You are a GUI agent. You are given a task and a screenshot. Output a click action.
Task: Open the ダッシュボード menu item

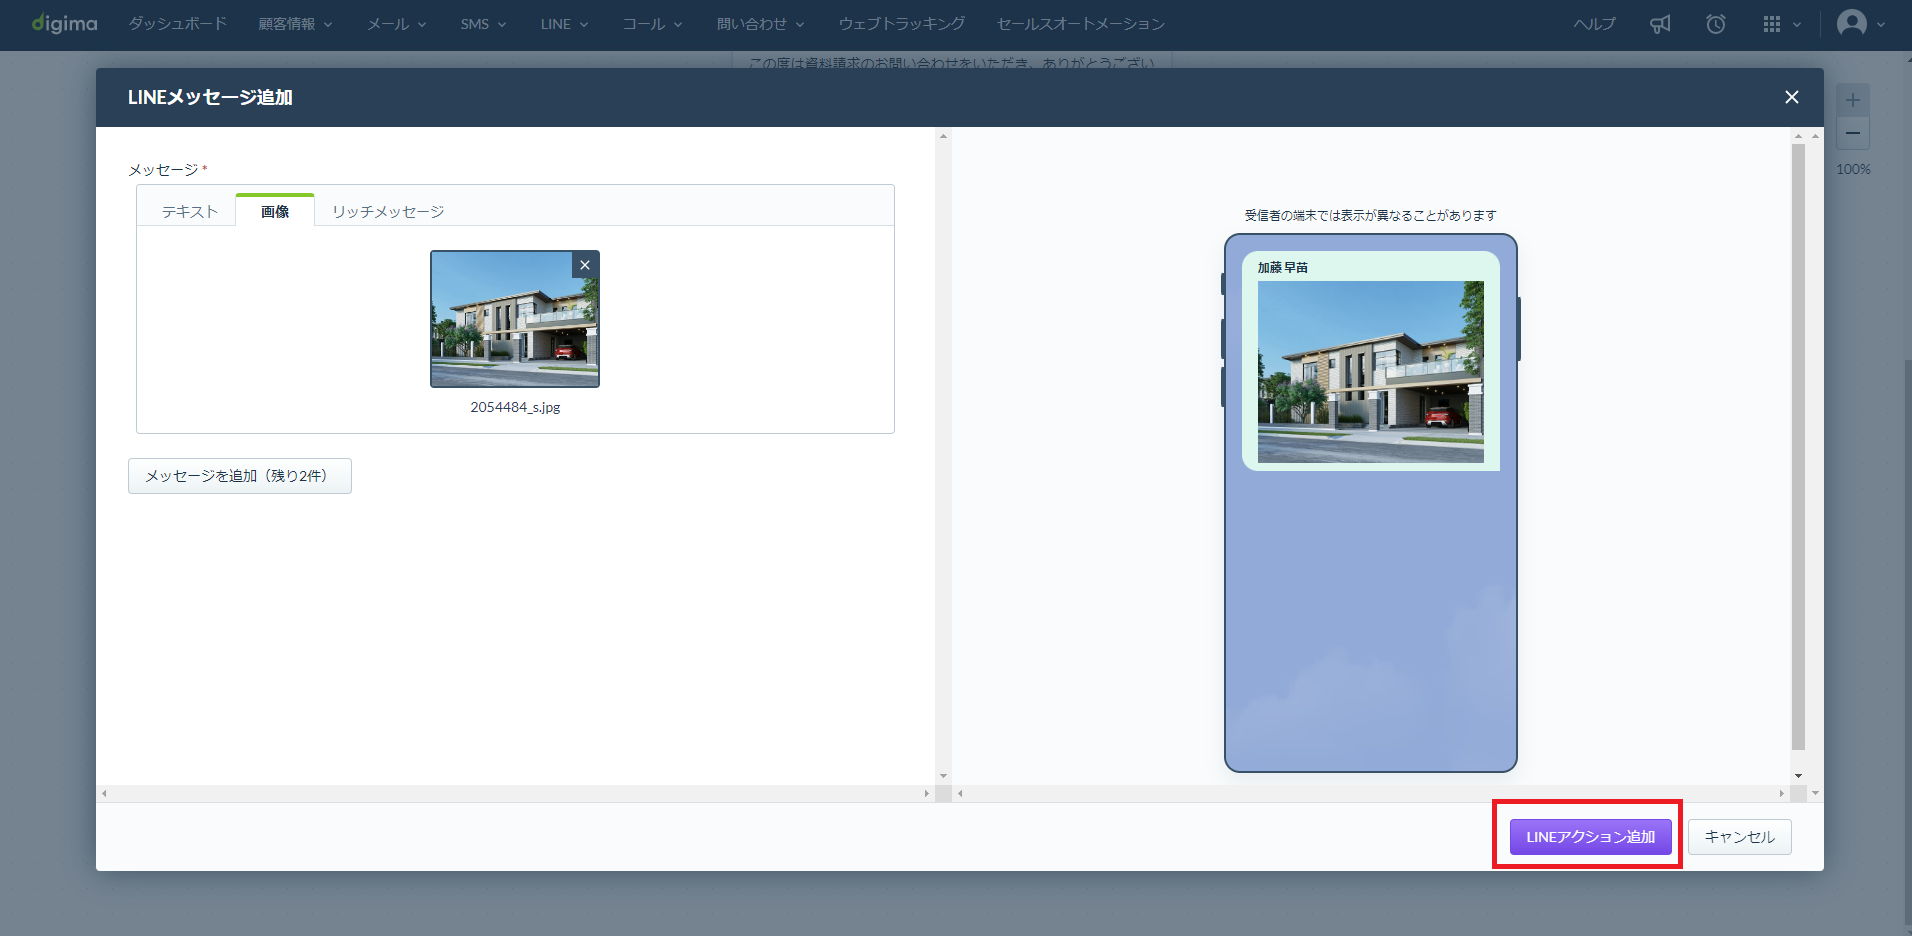(x=177, y=24)
